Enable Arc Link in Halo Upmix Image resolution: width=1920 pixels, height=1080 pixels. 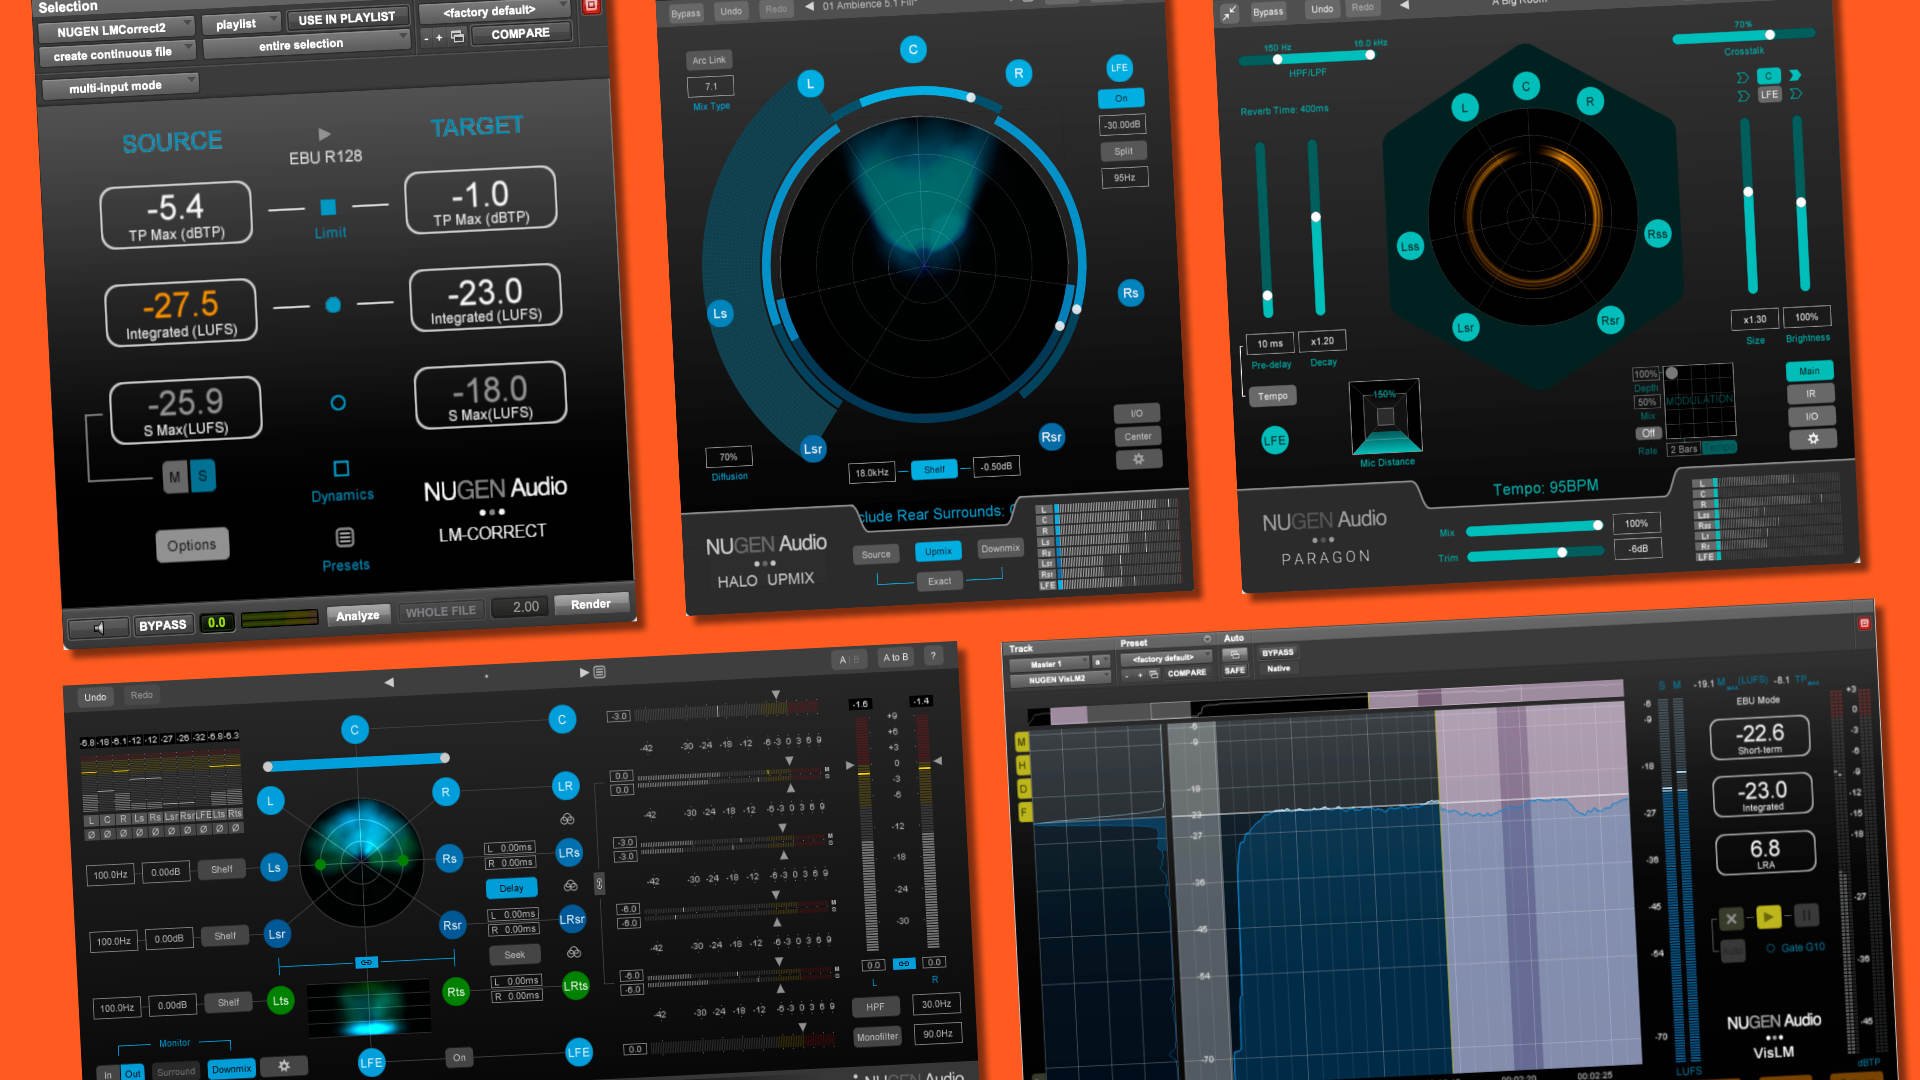709,59
